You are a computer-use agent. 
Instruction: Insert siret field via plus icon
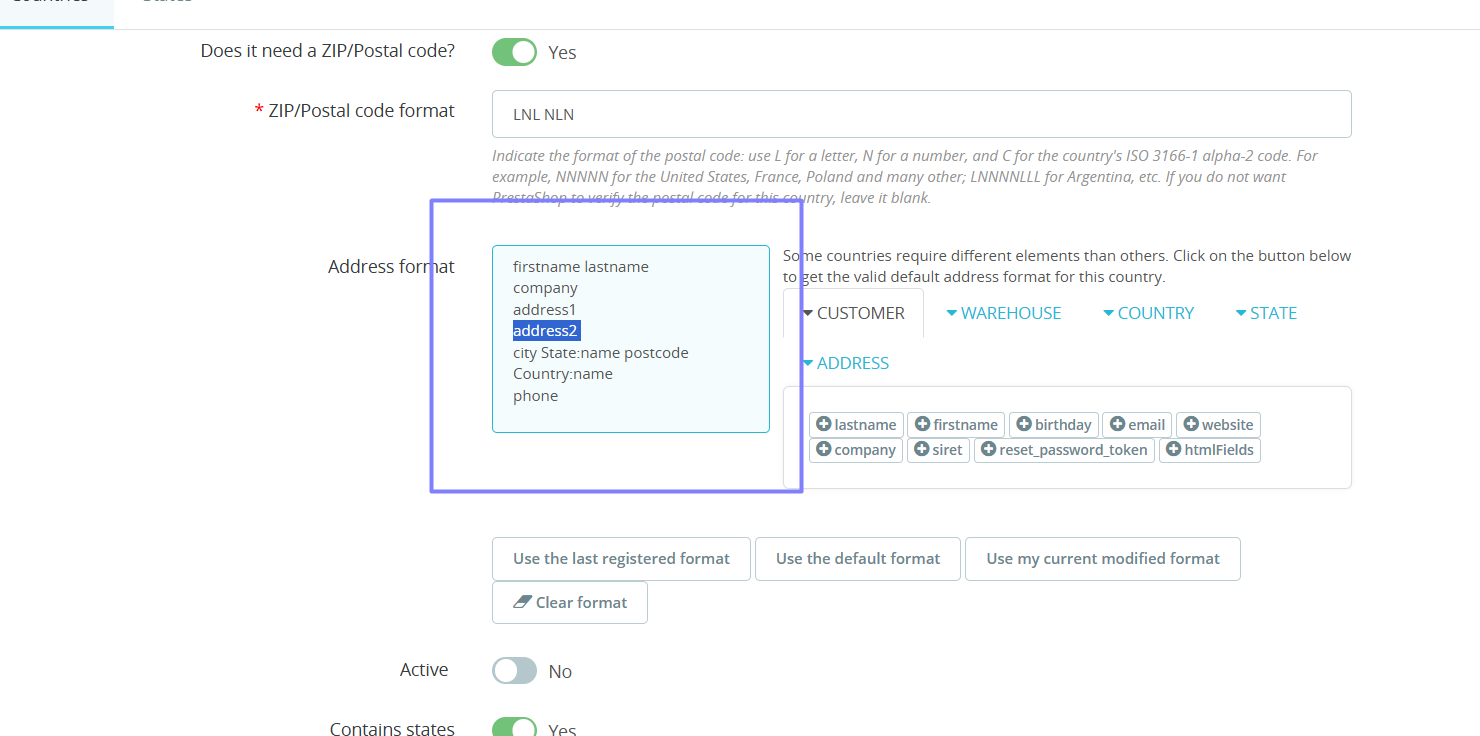pos(922,449)
